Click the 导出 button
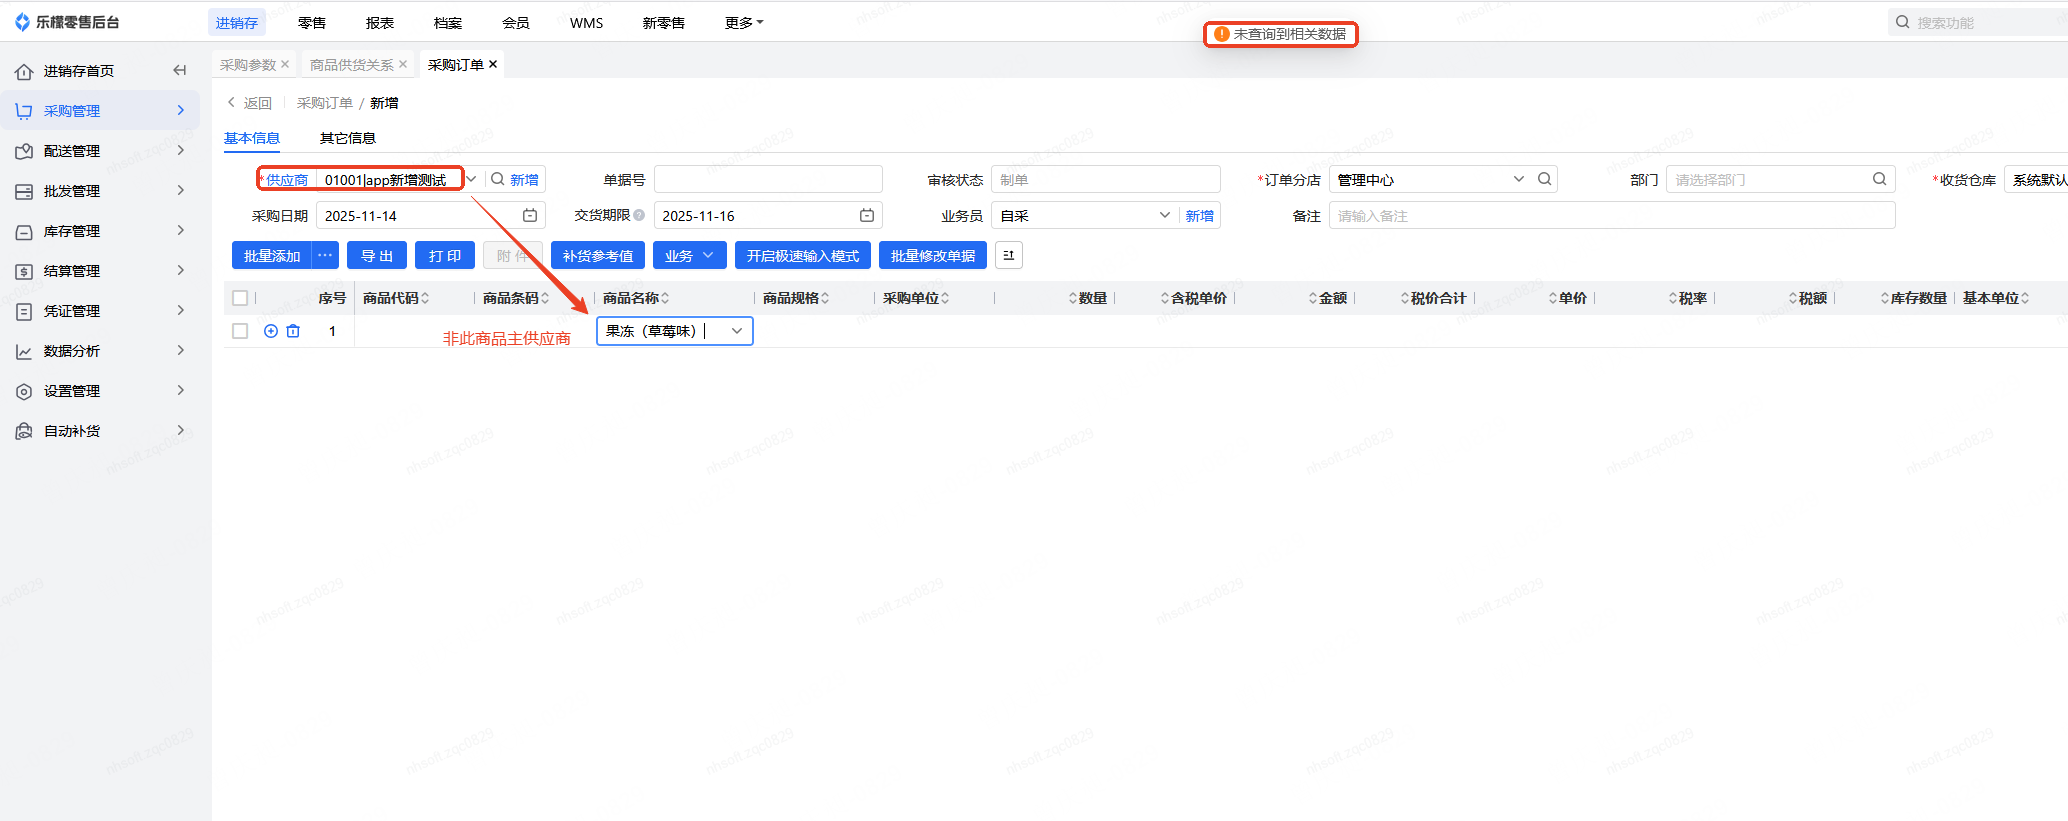The width and height of the screenshot is (2068, 821). coord(377,256)
